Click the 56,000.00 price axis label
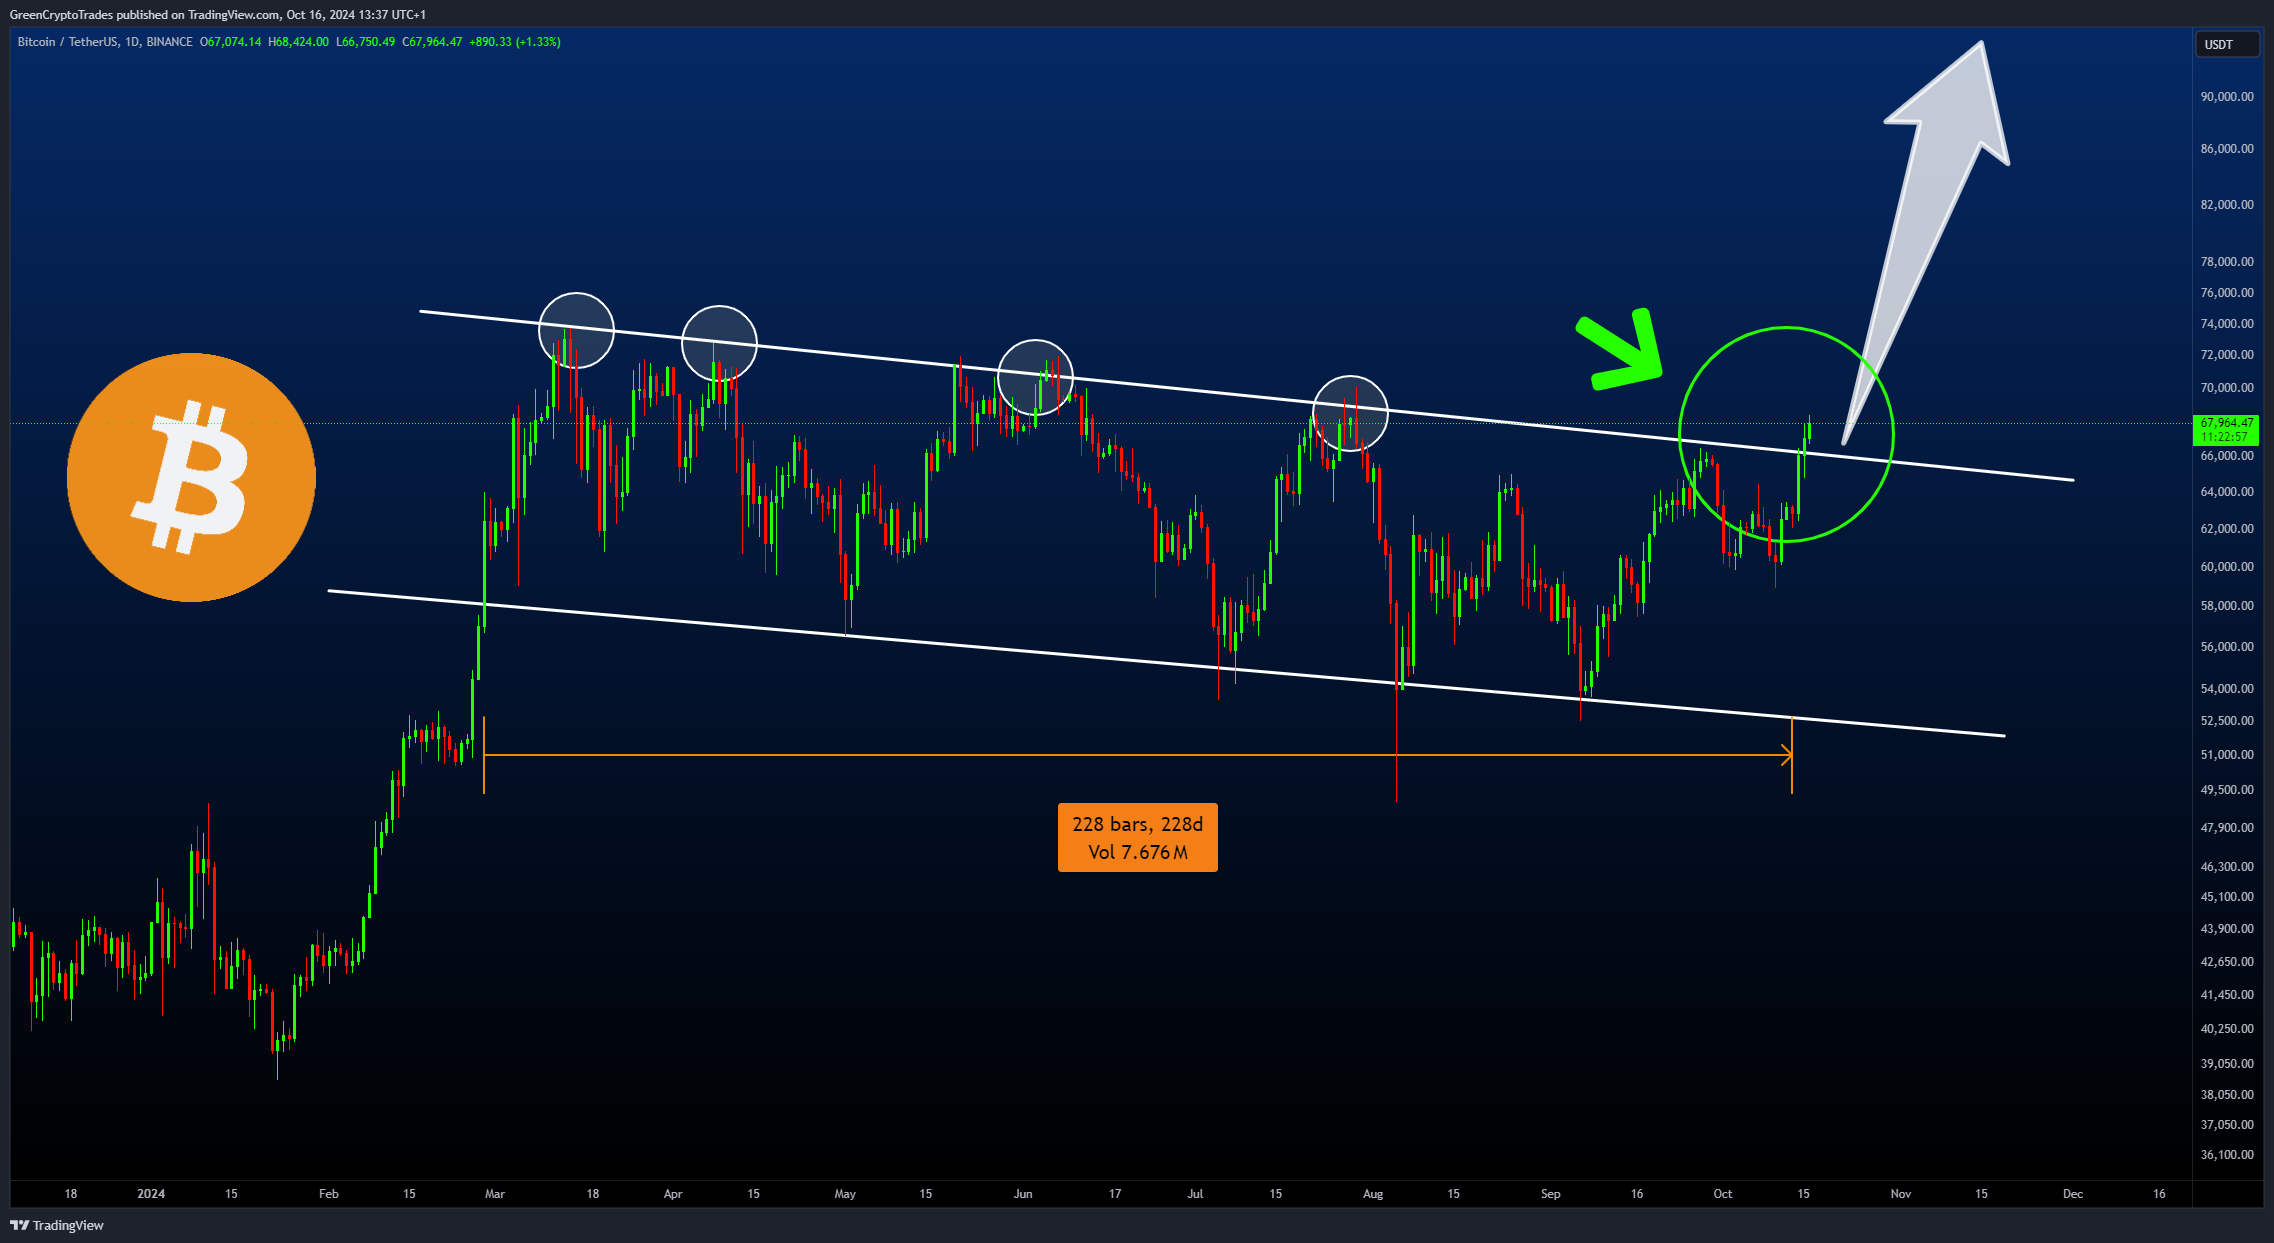The width and height of the screenshot is (2274, 1243). click(2227, 647)
